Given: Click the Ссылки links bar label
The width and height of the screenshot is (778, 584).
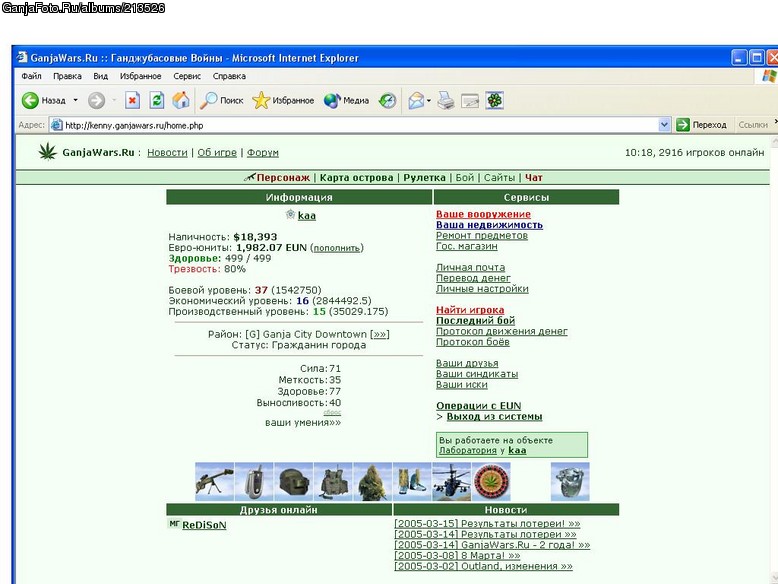Looking at the screenshot, I should tap(753, 125).
